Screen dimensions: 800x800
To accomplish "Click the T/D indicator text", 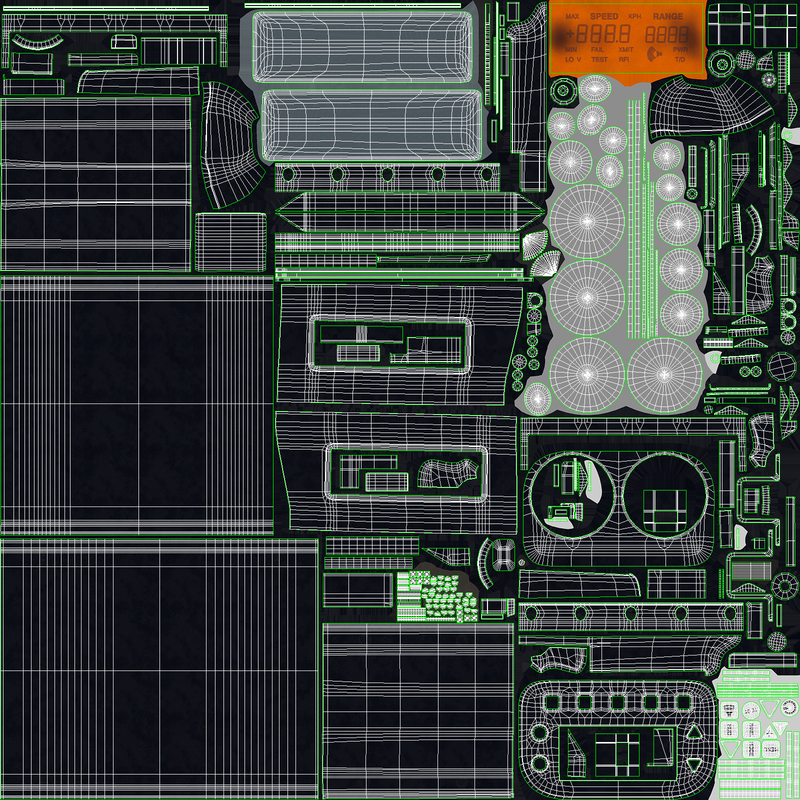I will (x=680, y=59).
